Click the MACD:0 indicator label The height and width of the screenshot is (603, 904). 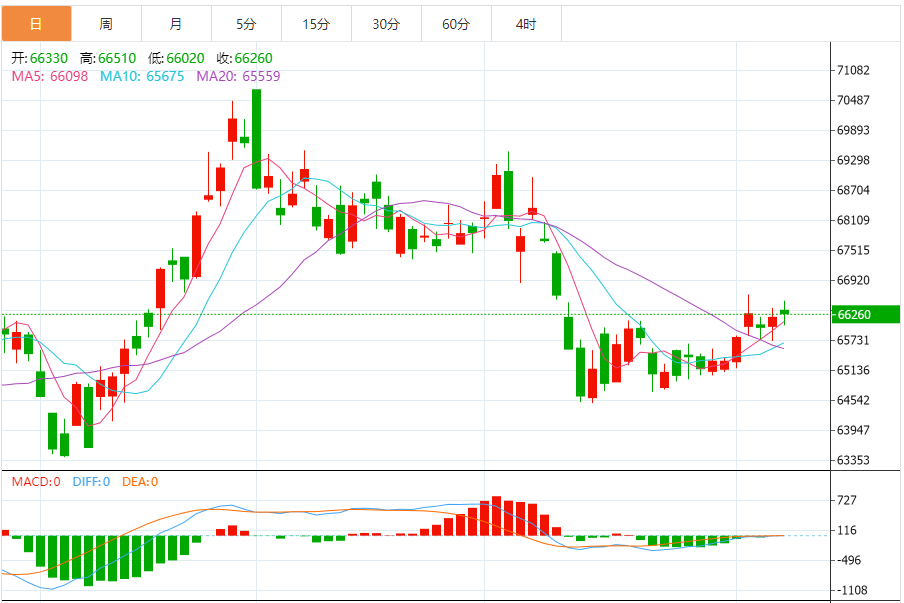pos(36,482)
